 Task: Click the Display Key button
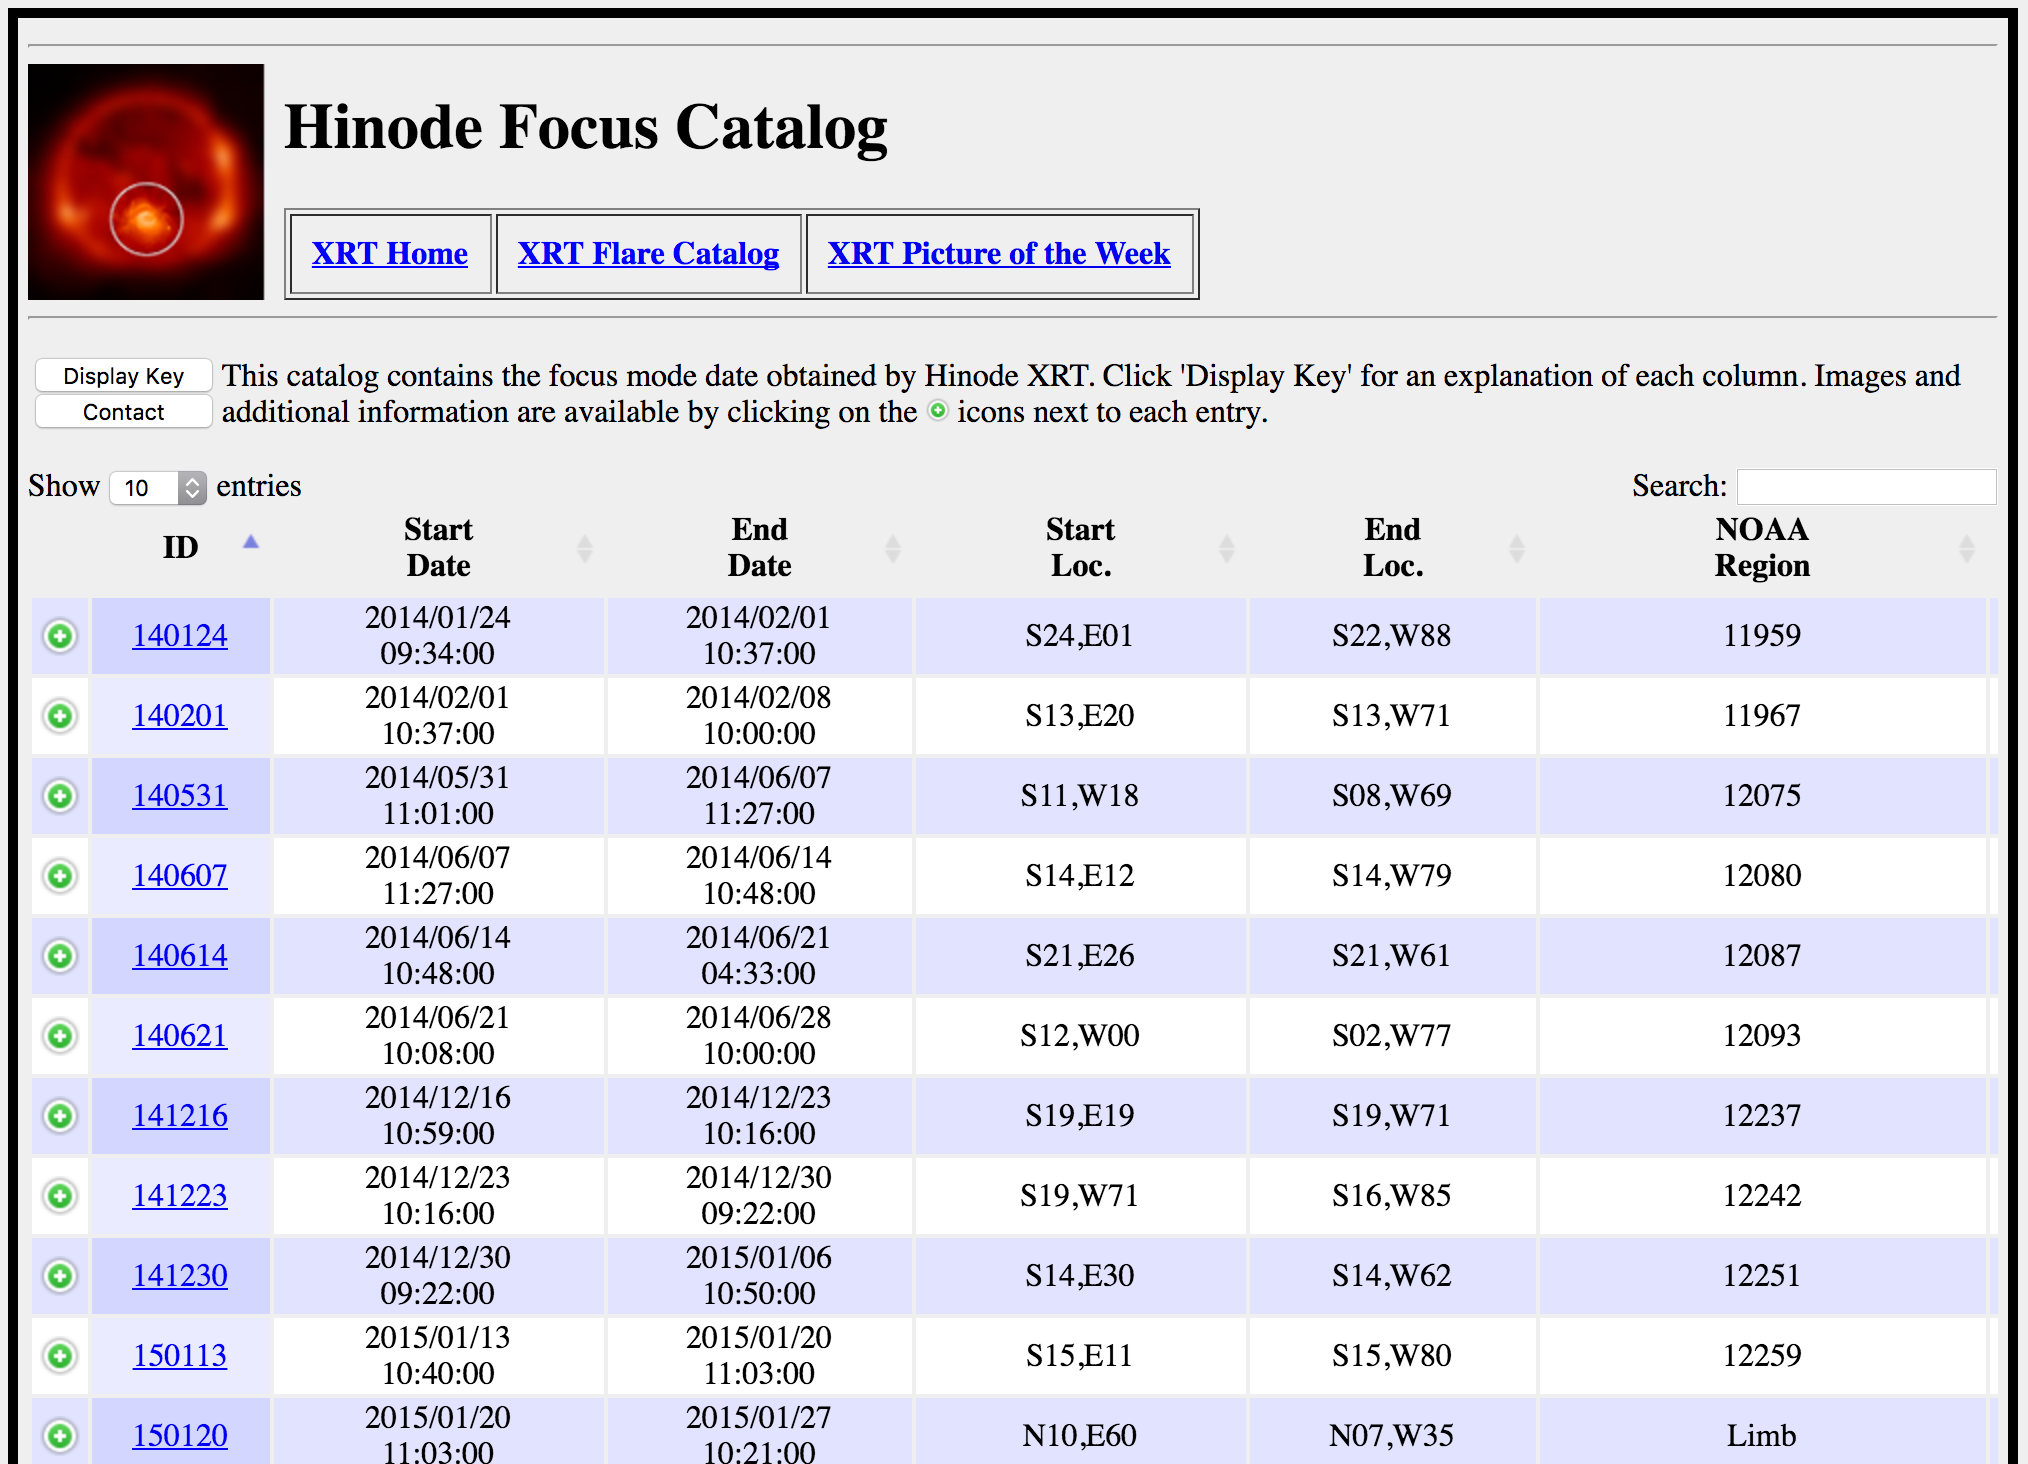click(123, 376)
